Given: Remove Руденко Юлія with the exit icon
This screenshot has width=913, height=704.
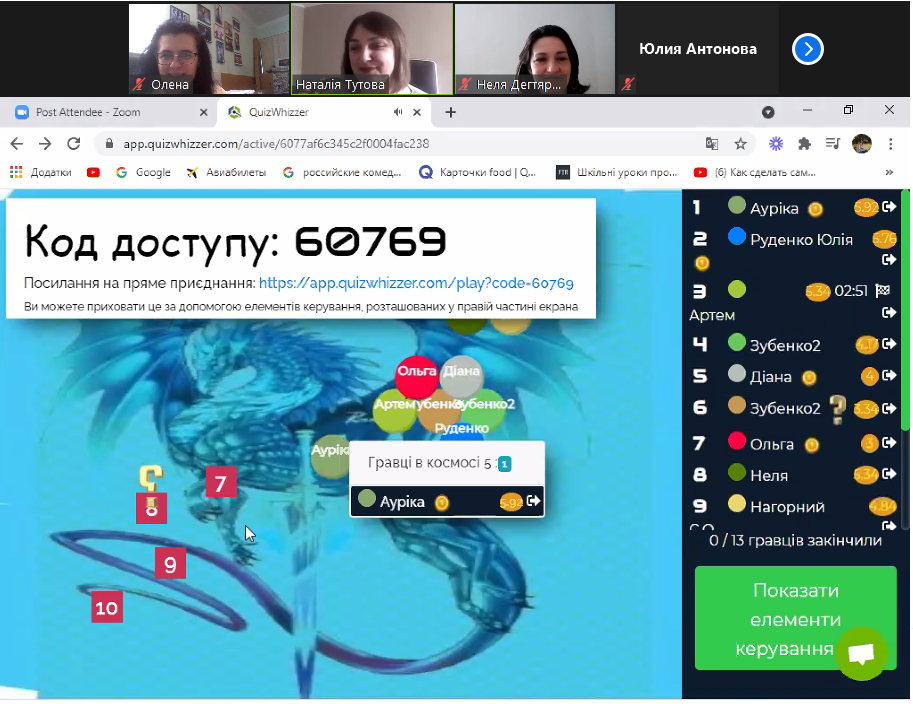Looking at the screenshot, I should [x=889, y=260].
